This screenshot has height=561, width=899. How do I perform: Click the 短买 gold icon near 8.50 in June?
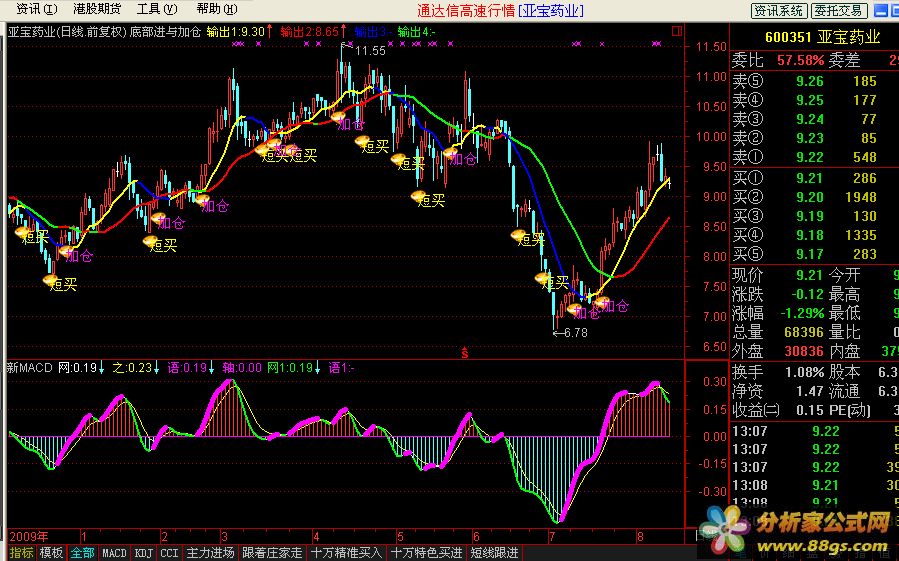pyautogui.click(x=518, y=235)
